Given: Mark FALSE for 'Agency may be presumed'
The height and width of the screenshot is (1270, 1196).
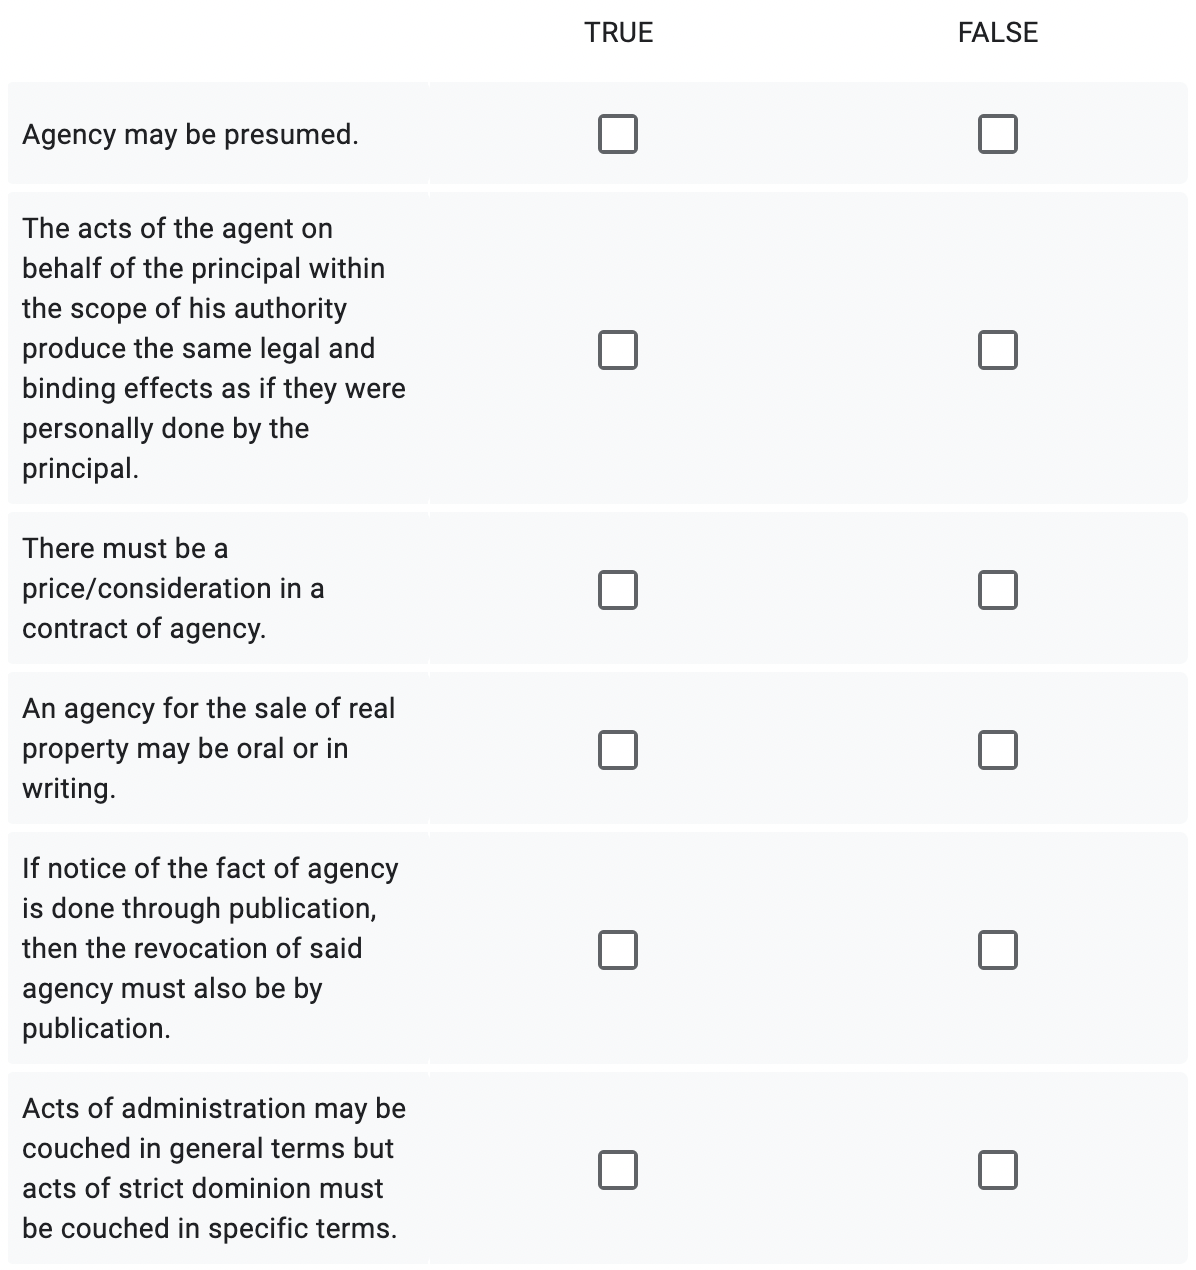Looking at the screenshot, I should coord(997,134).
